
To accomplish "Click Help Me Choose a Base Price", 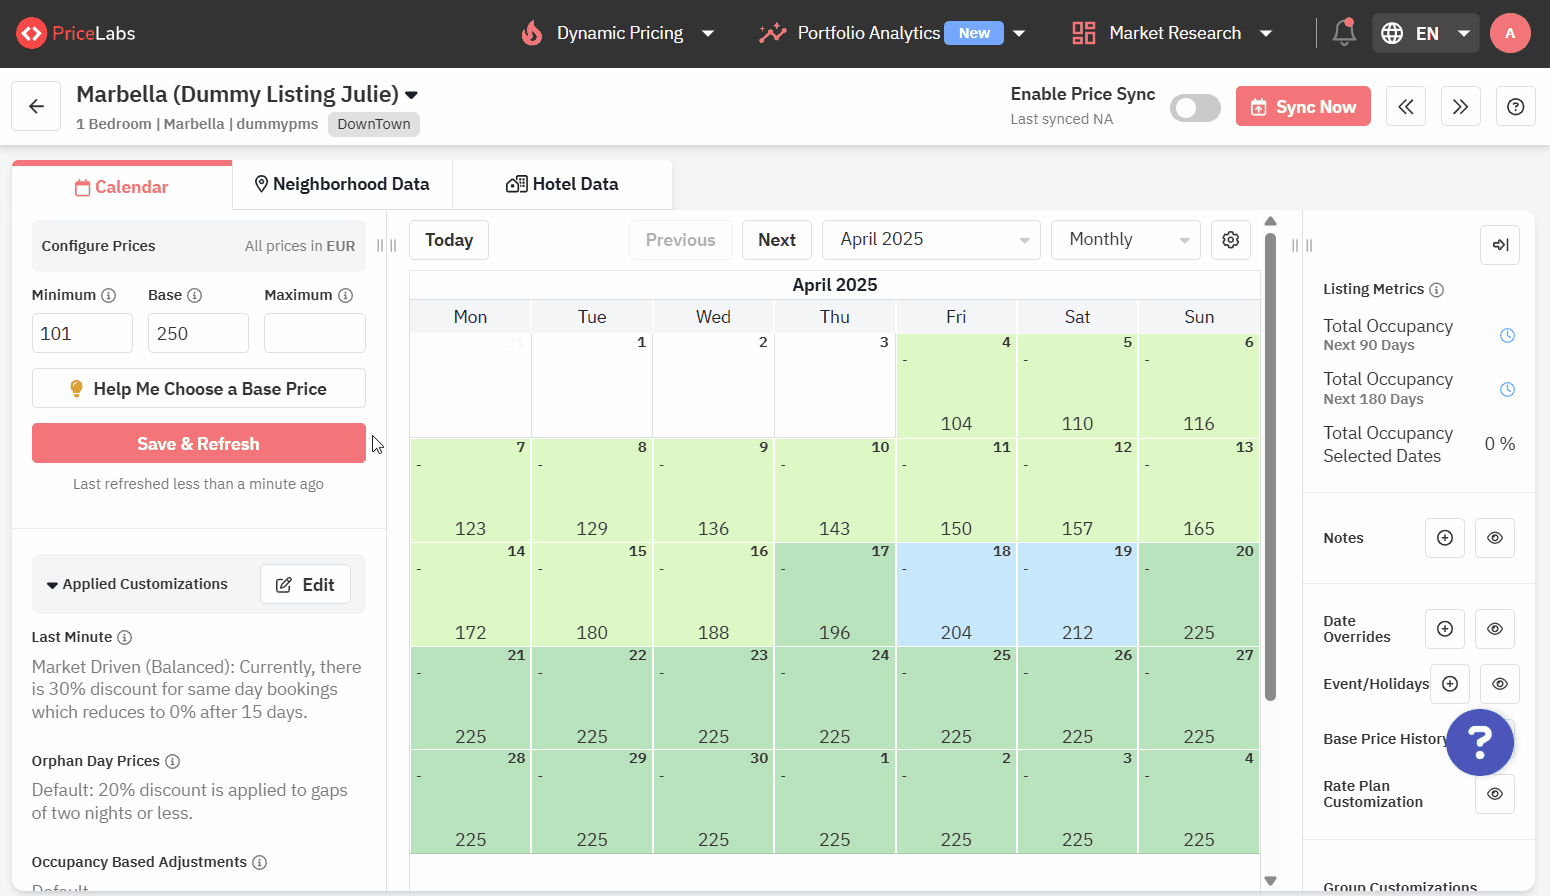I will click(198, 389).
